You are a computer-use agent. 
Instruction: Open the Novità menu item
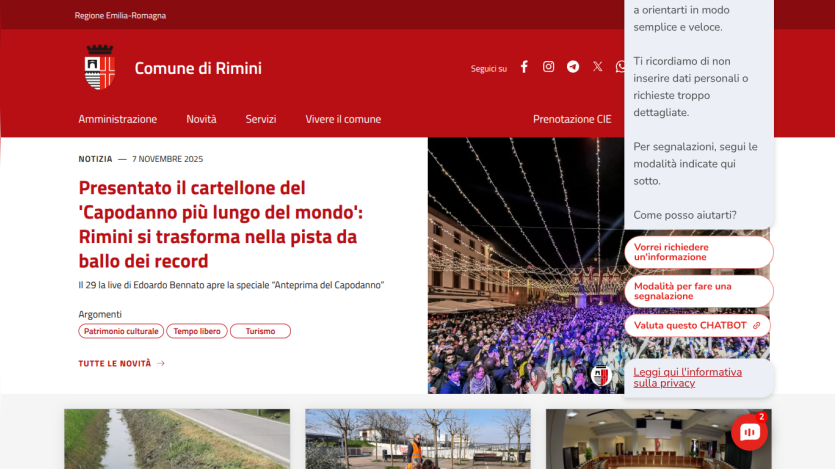coord(201,119)
